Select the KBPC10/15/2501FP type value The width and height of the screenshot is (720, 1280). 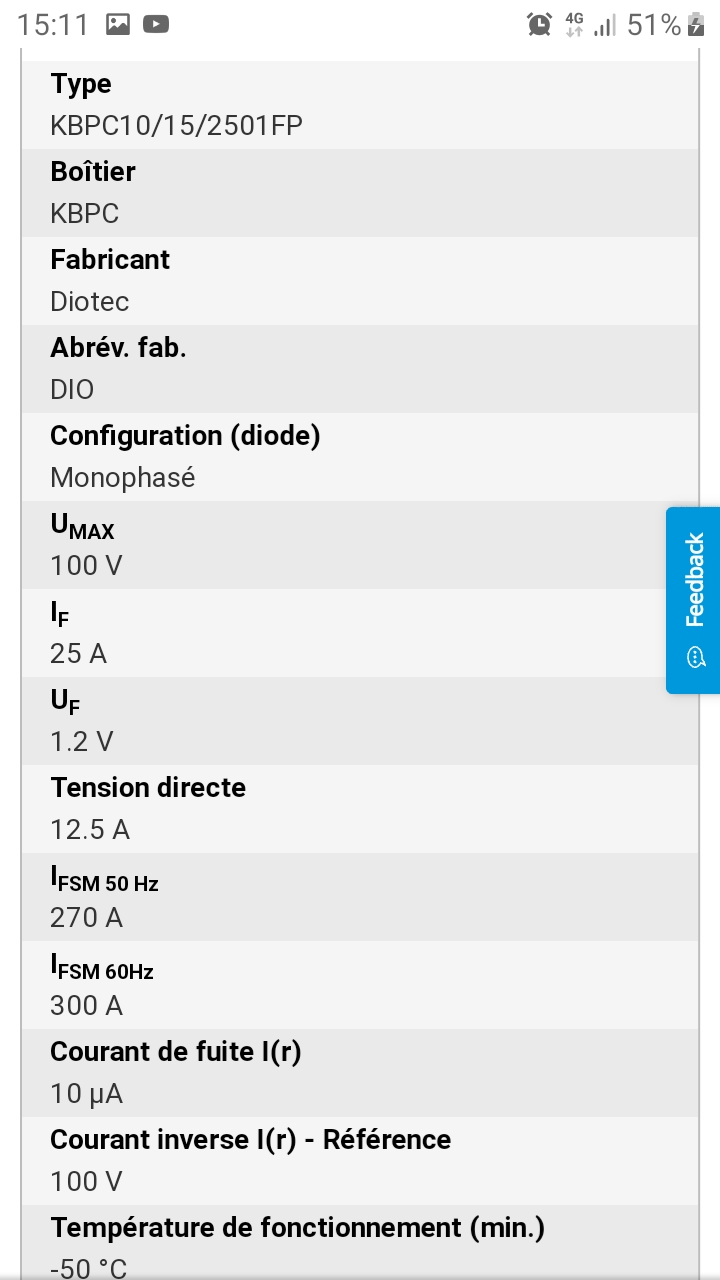pos(176,125)
